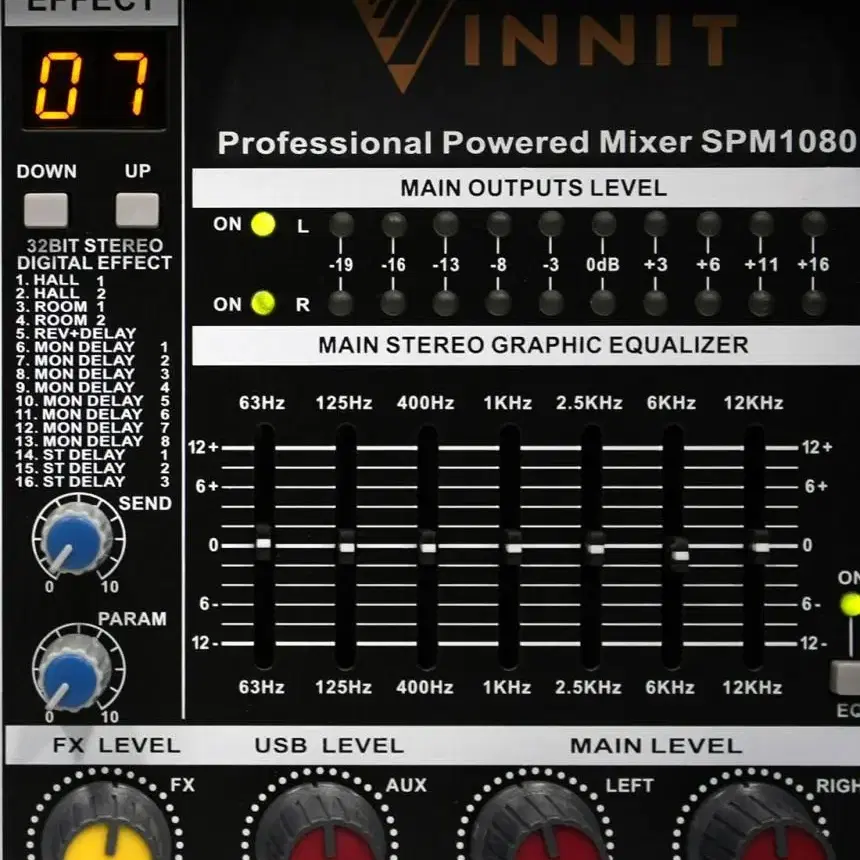Push the UP effect select button
The width and height of the screenshot is (860, 860).
[137, 210]
